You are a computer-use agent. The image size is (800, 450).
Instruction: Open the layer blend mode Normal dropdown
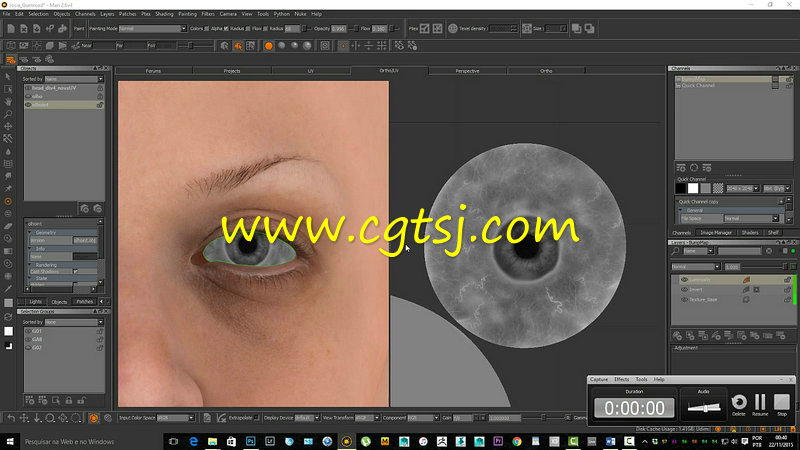tap(696, 267)
